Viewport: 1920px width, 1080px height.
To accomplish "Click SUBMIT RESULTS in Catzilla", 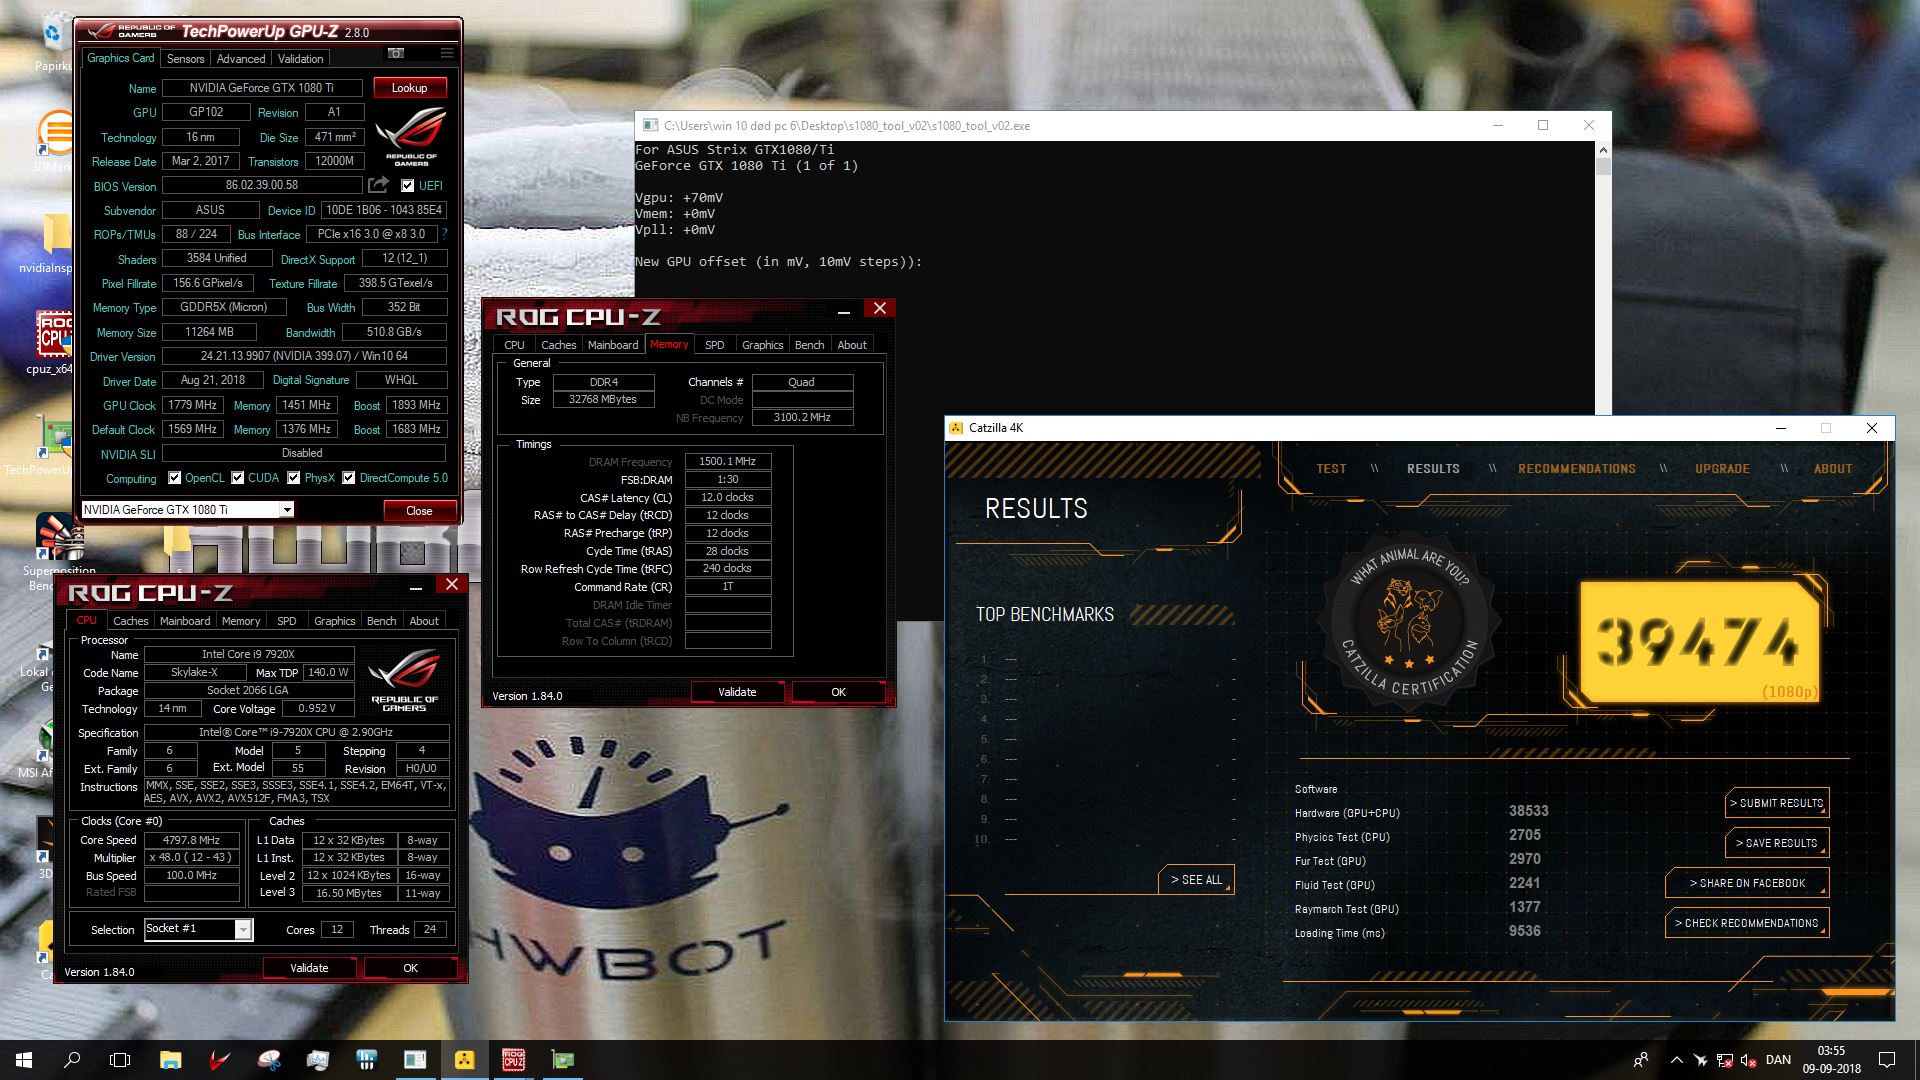I will pos(1778,803).
